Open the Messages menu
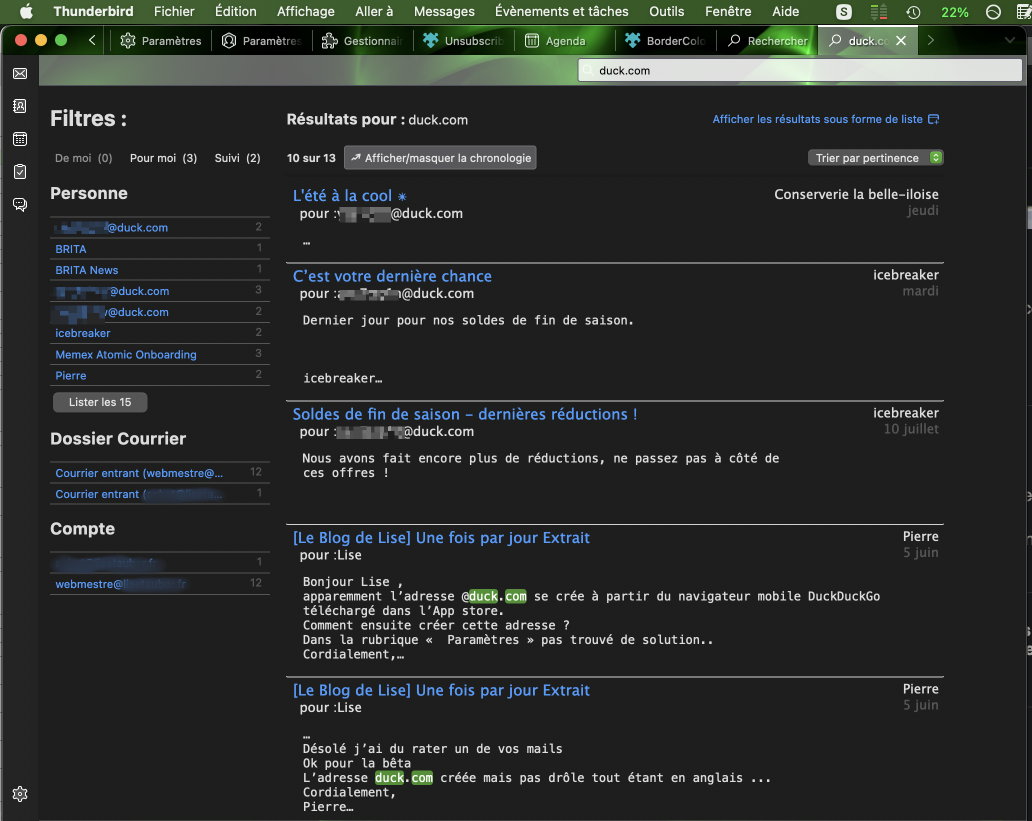Image resolution: width=1032 pixels, height=821 pixels. point(444,12)
